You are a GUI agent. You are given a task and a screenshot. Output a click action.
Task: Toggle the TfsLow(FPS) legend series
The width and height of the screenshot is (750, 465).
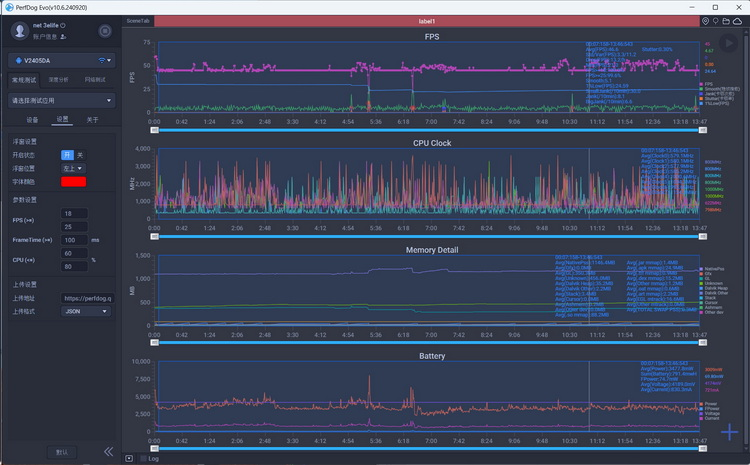click(x=714, y=103)
